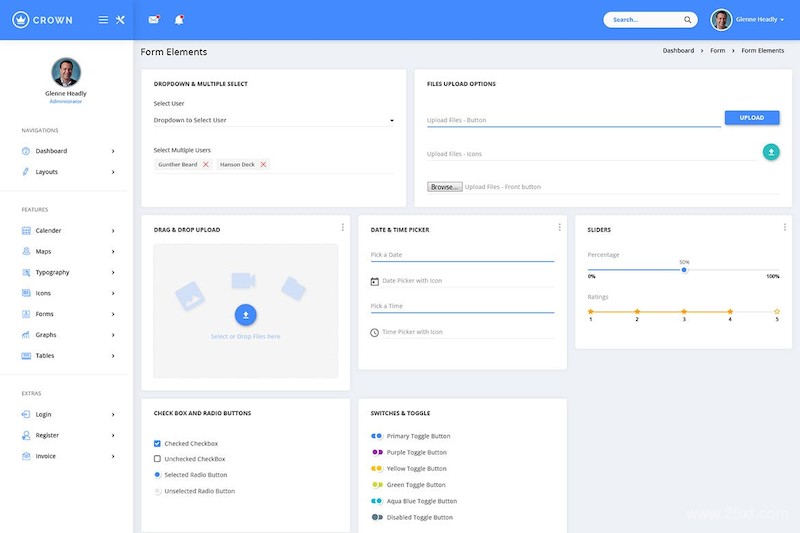
Task: Toggle the Primary Toggle Button
Action: point(377,436)
